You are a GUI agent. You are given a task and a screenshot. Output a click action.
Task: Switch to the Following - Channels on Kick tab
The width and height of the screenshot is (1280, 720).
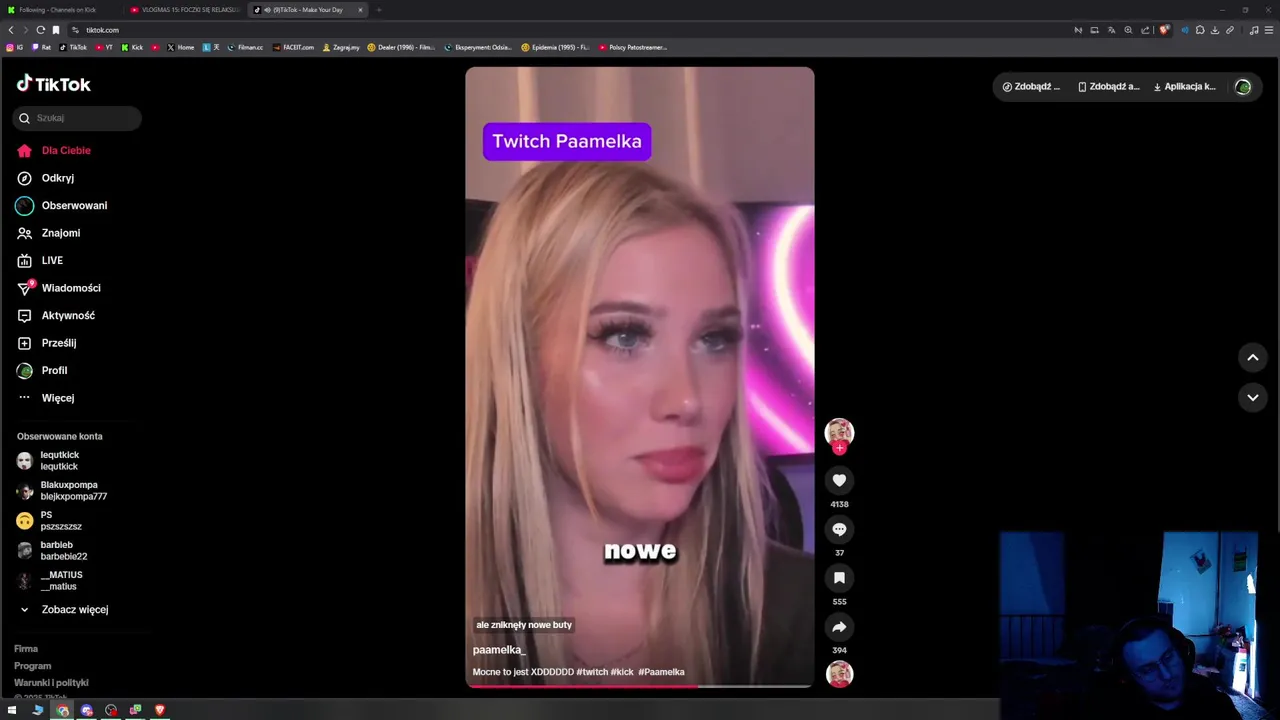point(60,10)
